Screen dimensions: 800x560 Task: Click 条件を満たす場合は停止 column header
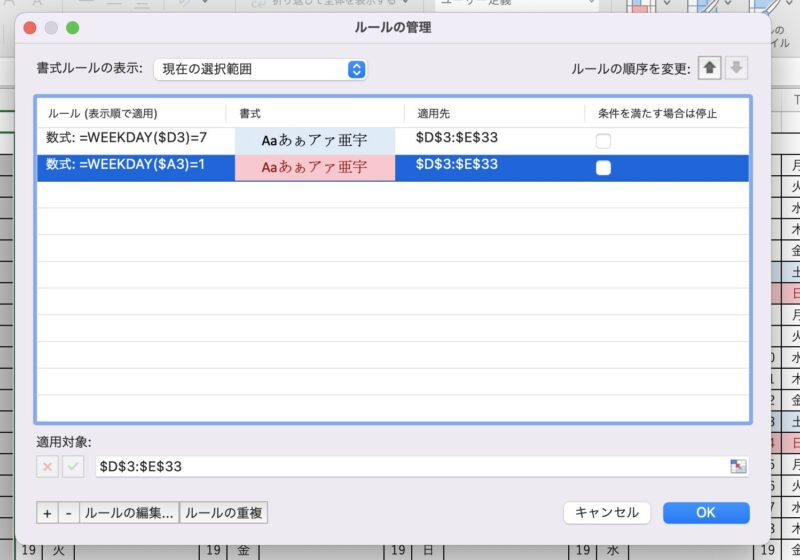[657, 113]
